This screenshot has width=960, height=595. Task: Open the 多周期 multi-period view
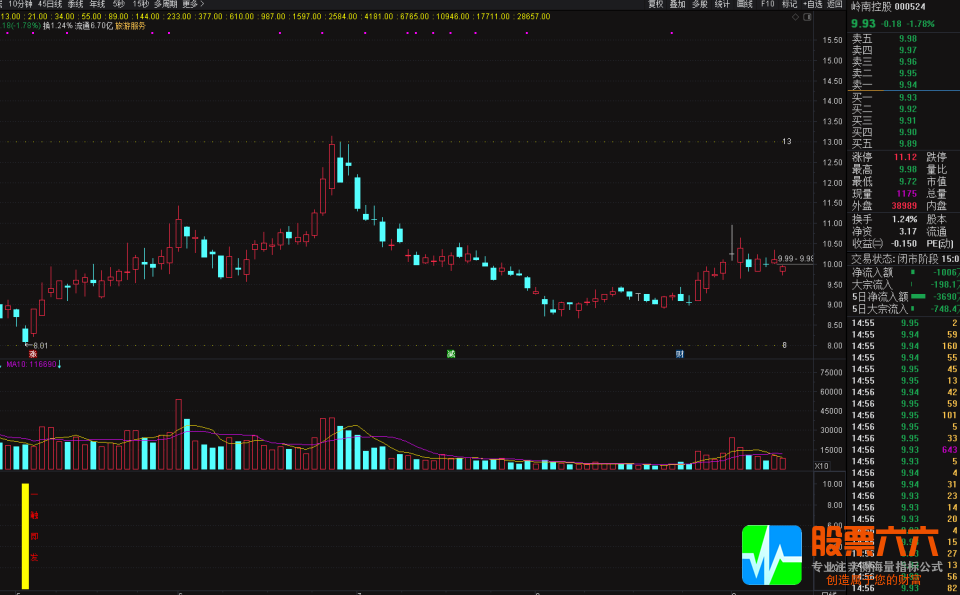coord(165,4)
